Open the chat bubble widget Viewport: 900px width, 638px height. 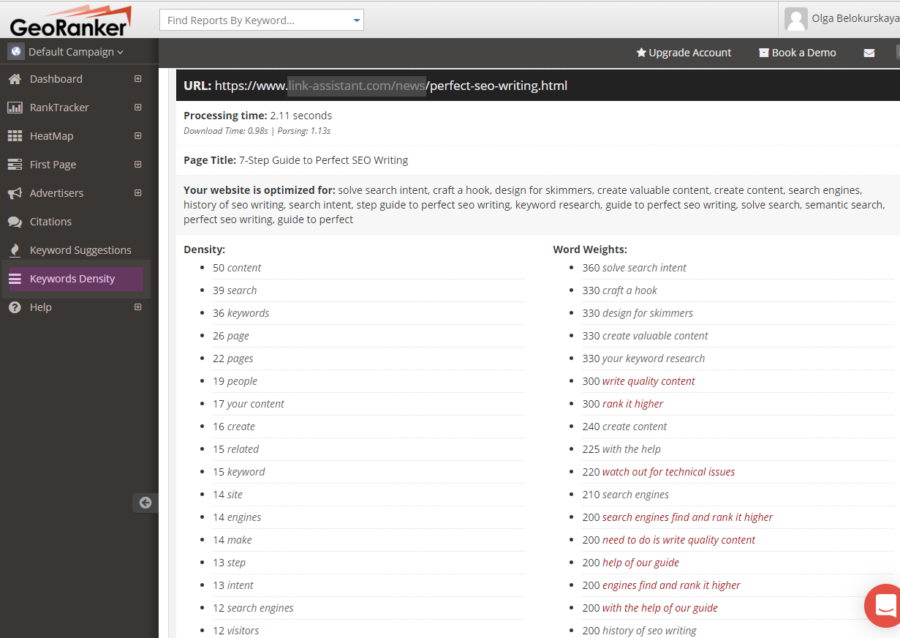[885, 606]
